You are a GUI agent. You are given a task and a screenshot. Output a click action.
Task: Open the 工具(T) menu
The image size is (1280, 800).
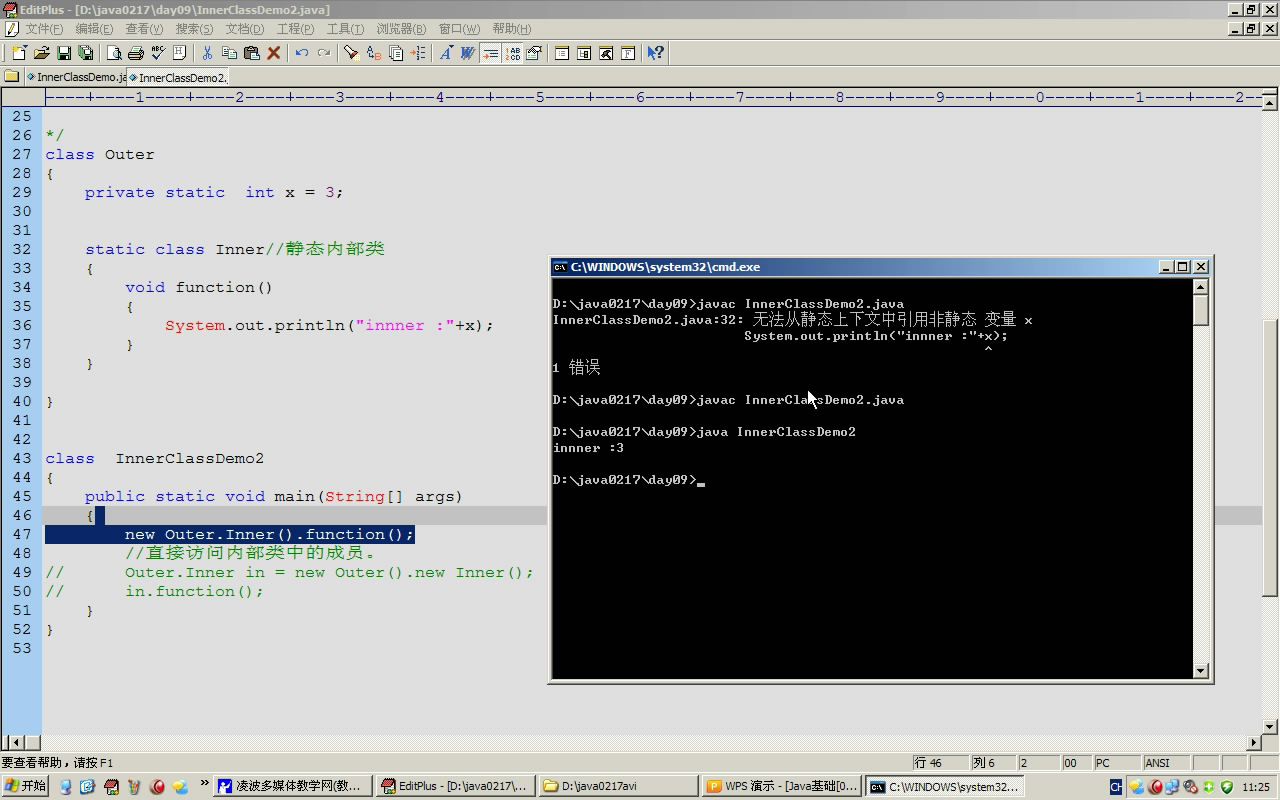[x=345, y=29]
